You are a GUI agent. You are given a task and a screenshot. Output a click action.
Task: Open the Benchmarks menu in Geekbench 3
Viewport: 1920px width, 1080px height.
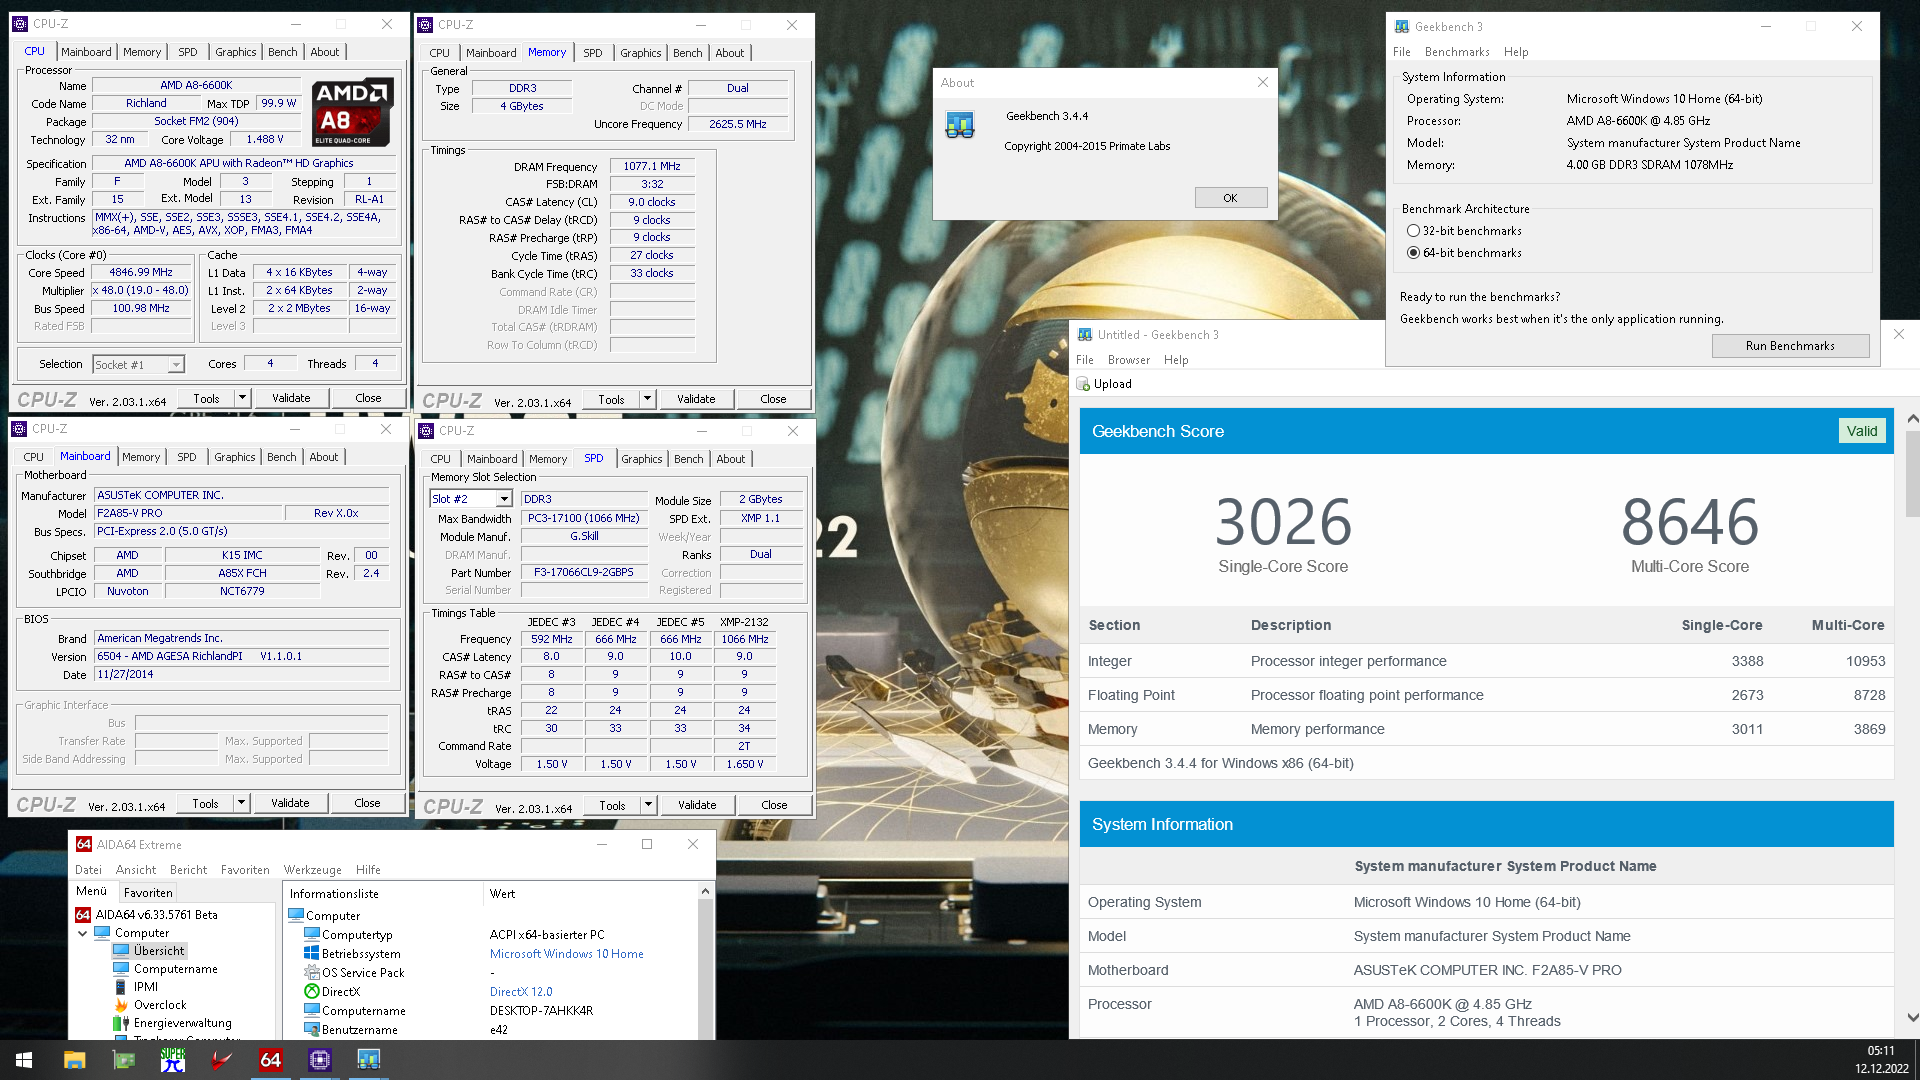tap(1456, 52)
